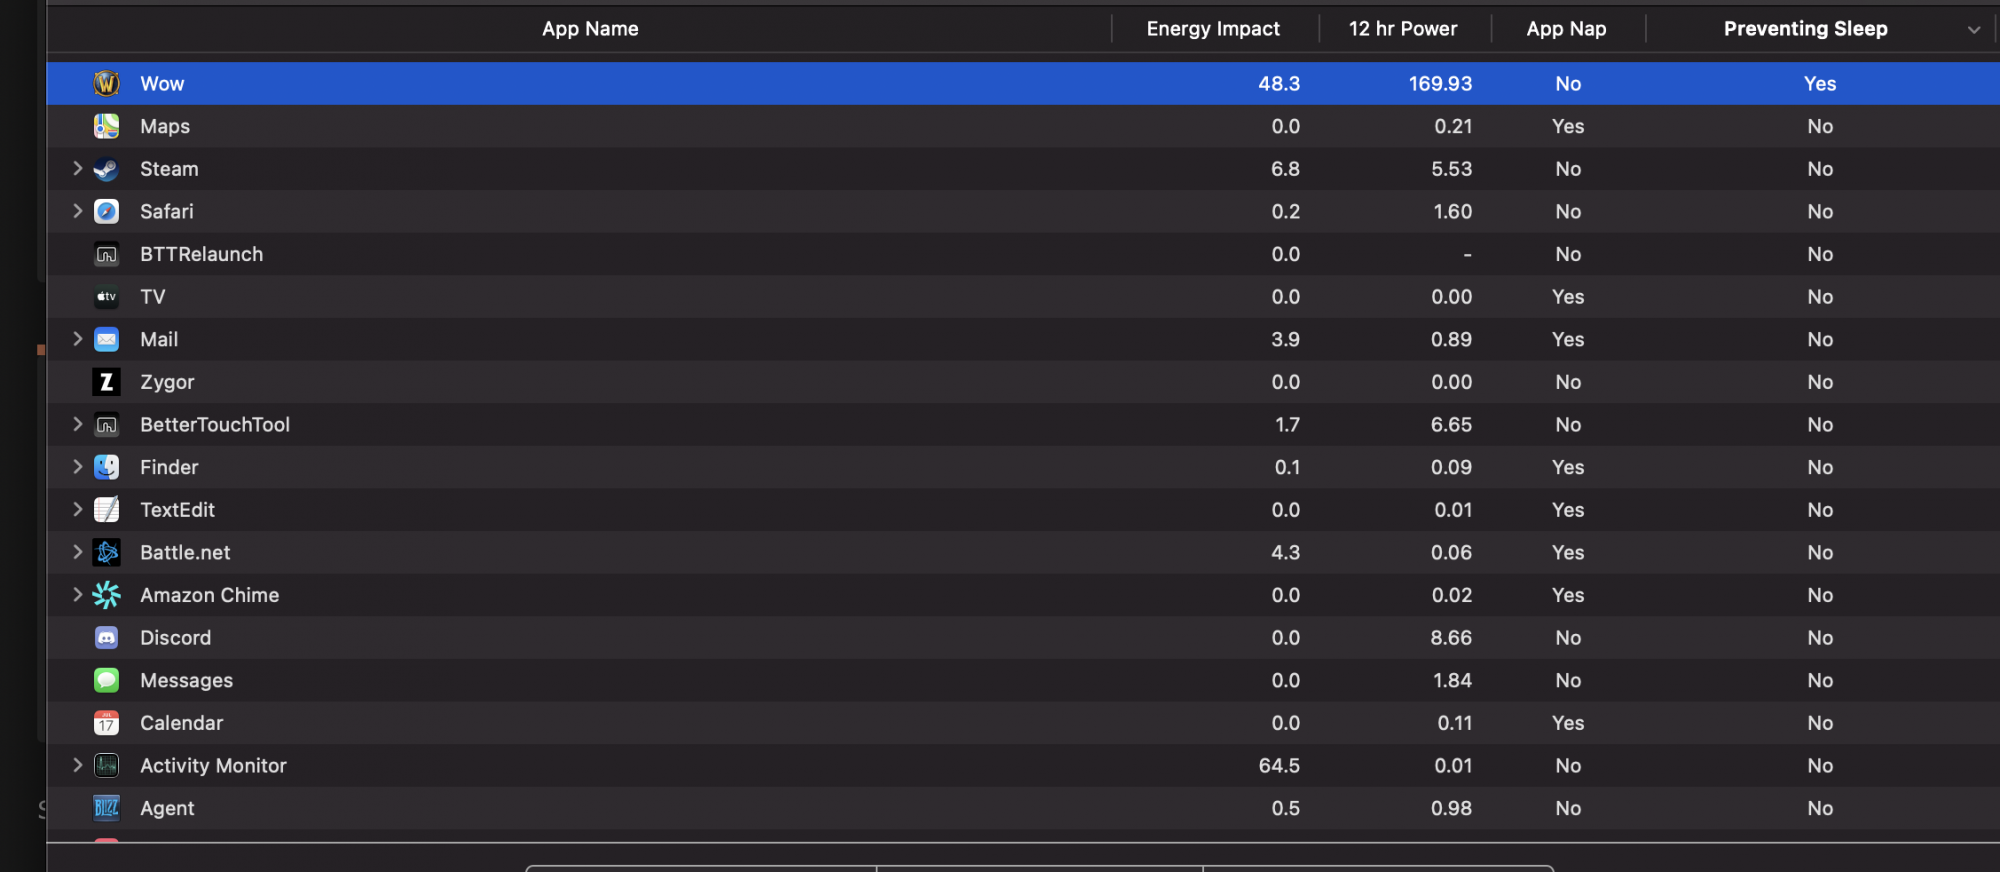Click Wow's 169.93 12 hr Power value
Screen dimensions: 2000x872
coord(1440,84)
